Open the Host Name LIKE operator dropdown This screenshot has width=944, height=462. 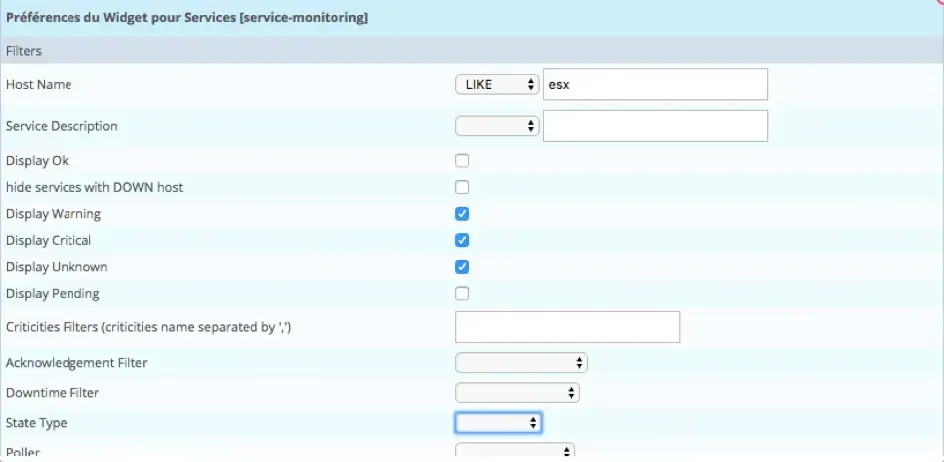(497, 84)
